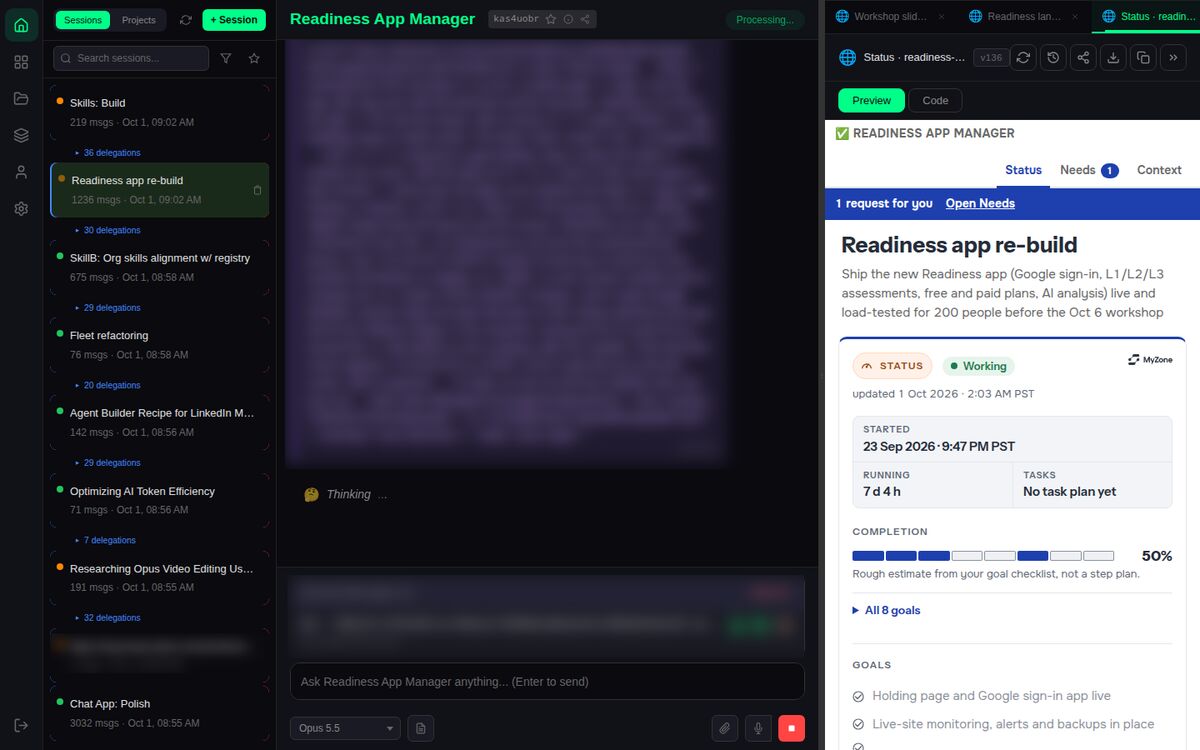Expand 7 delegations under Optimizing AI Token
1200x750 pixels.
tap(105, 540)
